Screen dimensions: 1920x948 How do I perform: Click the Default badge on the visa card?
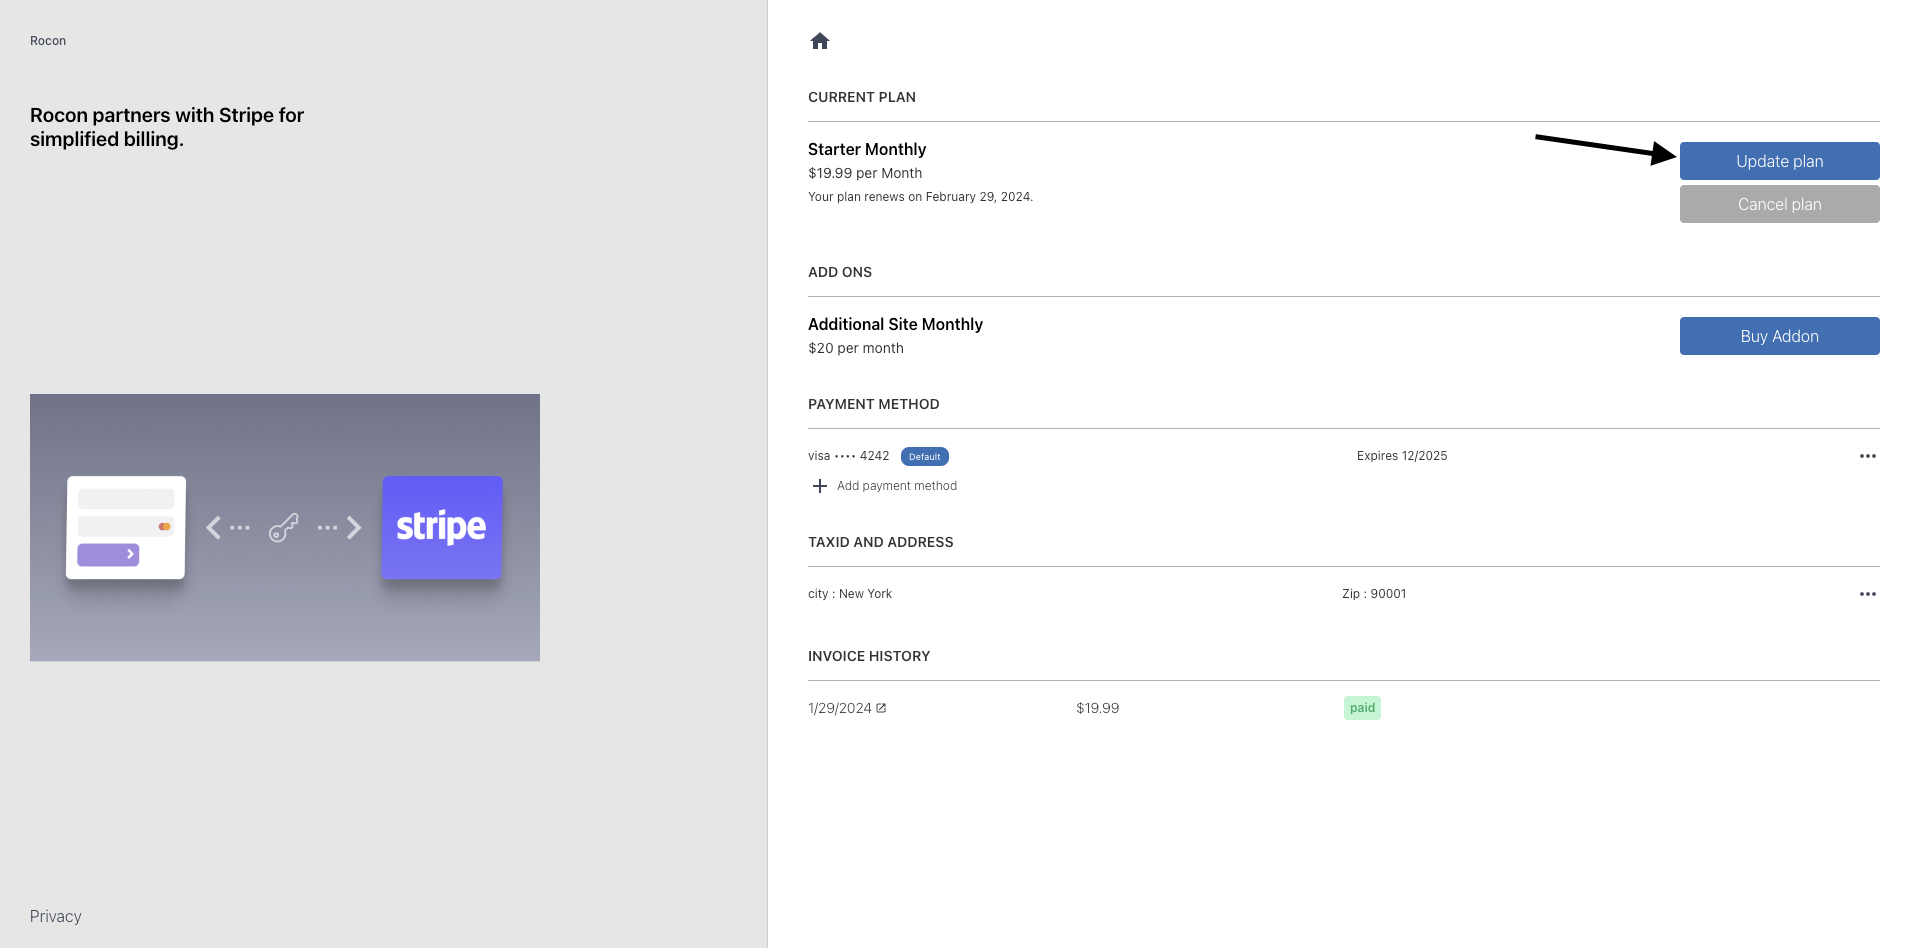(x=924, y=457)
